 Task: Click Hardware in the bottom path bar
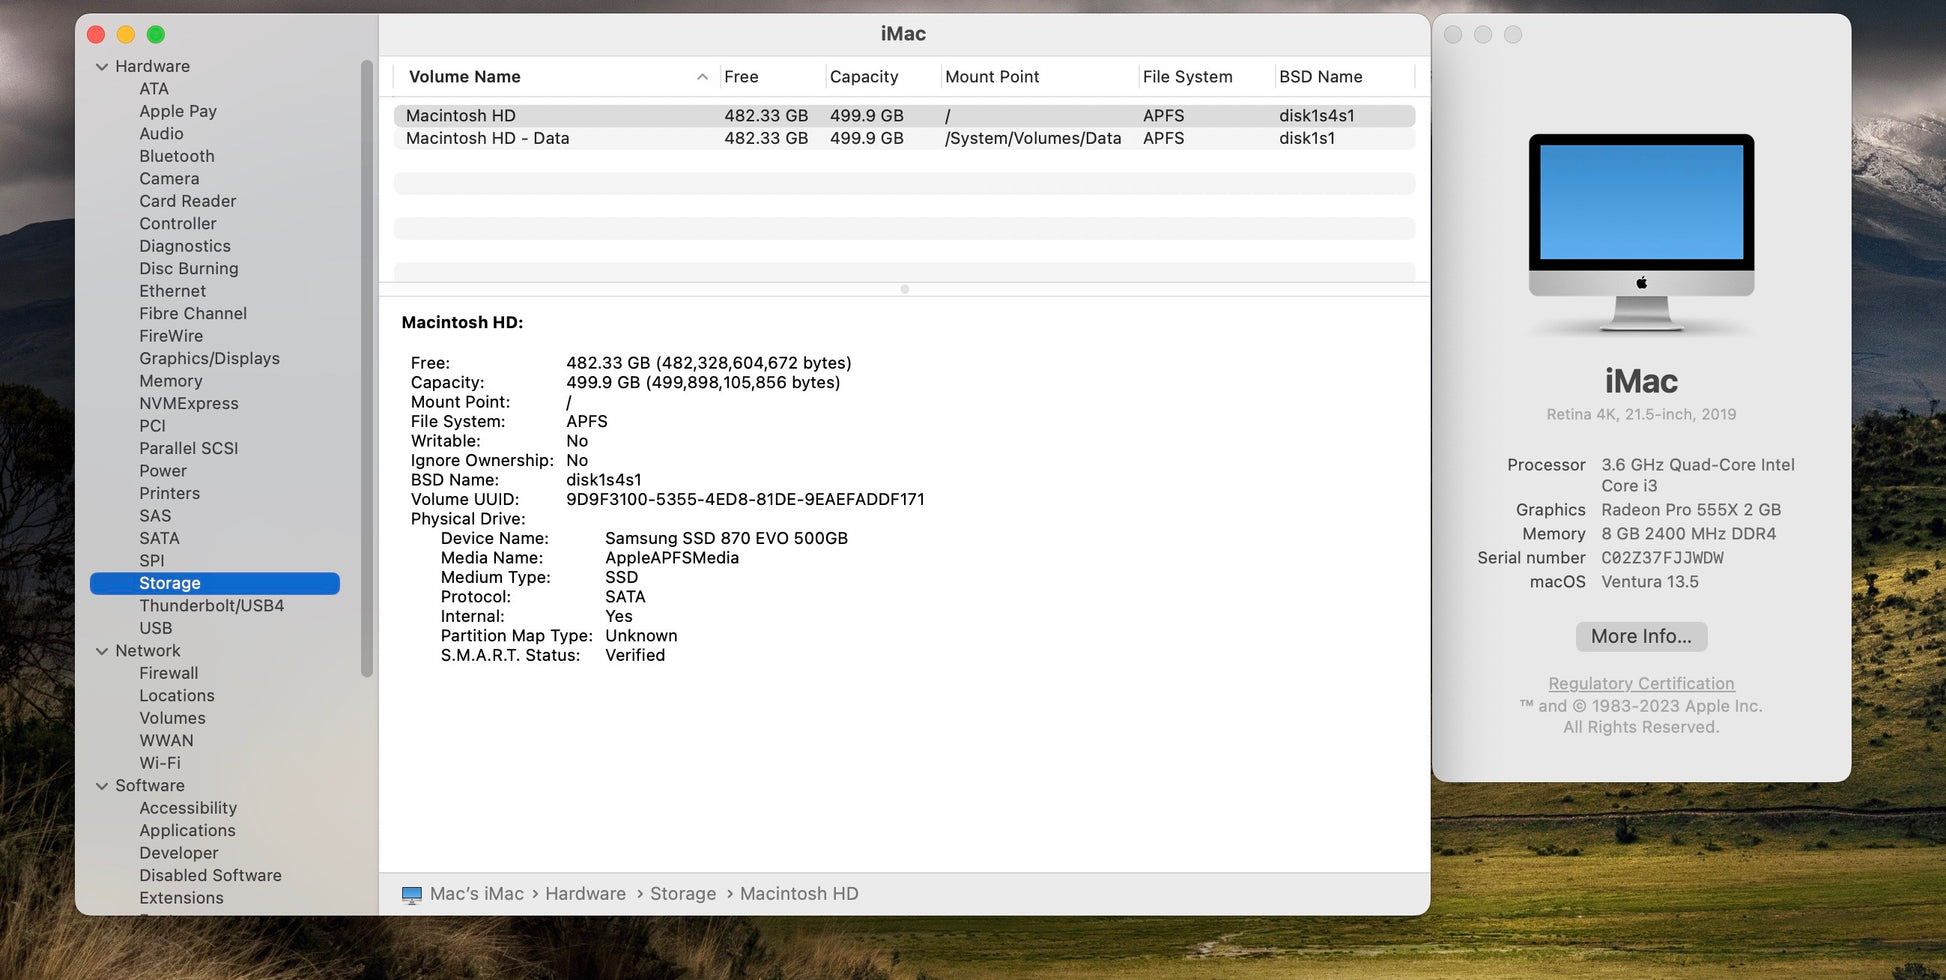pos(585,894)
